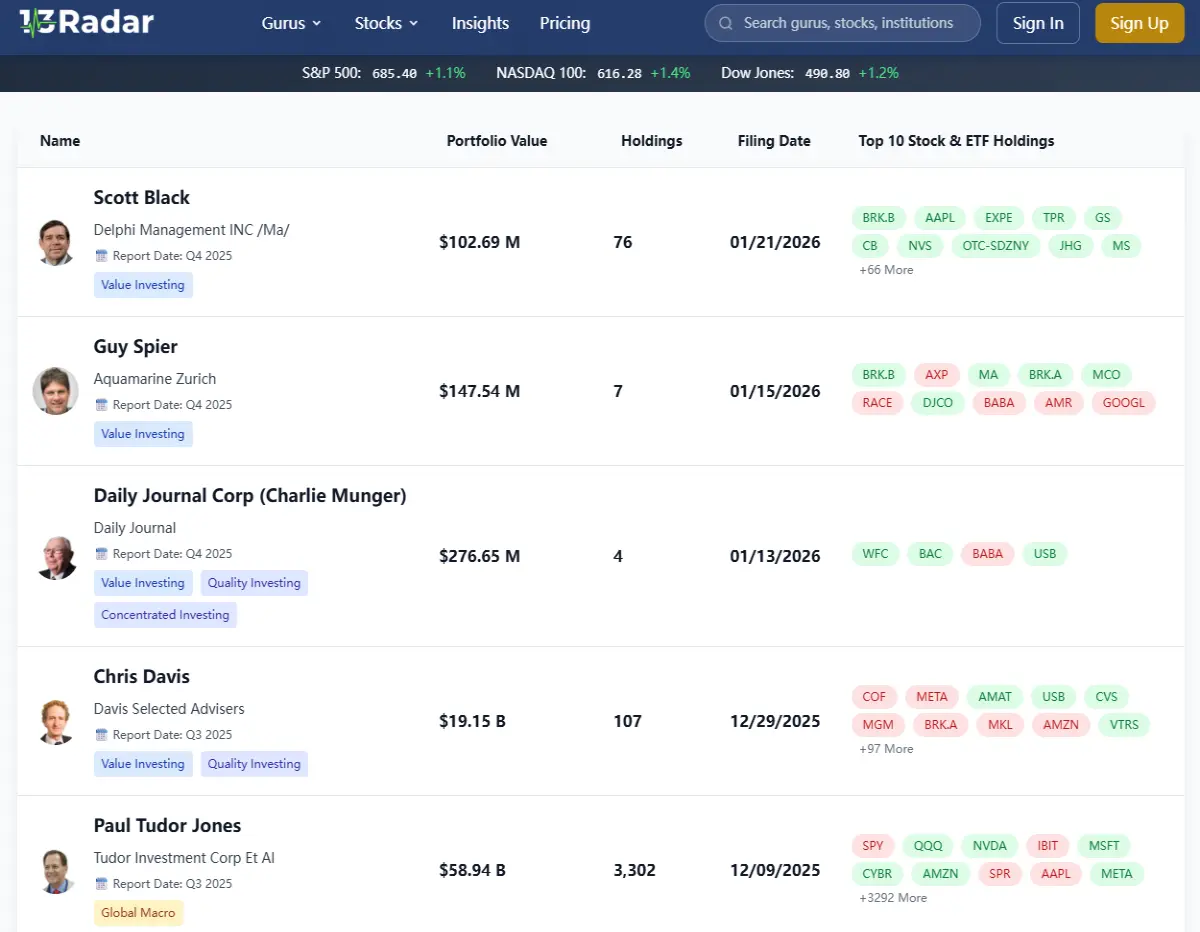Expand Paul Tudor Jones's +3292 More holdings

(893, 898)
